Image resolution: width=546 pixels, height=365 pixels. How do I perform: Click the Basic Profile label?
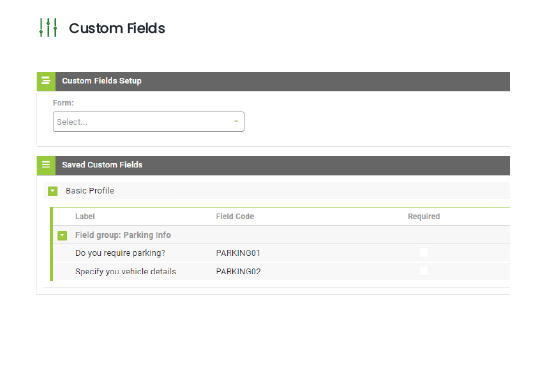coord(90,191)
